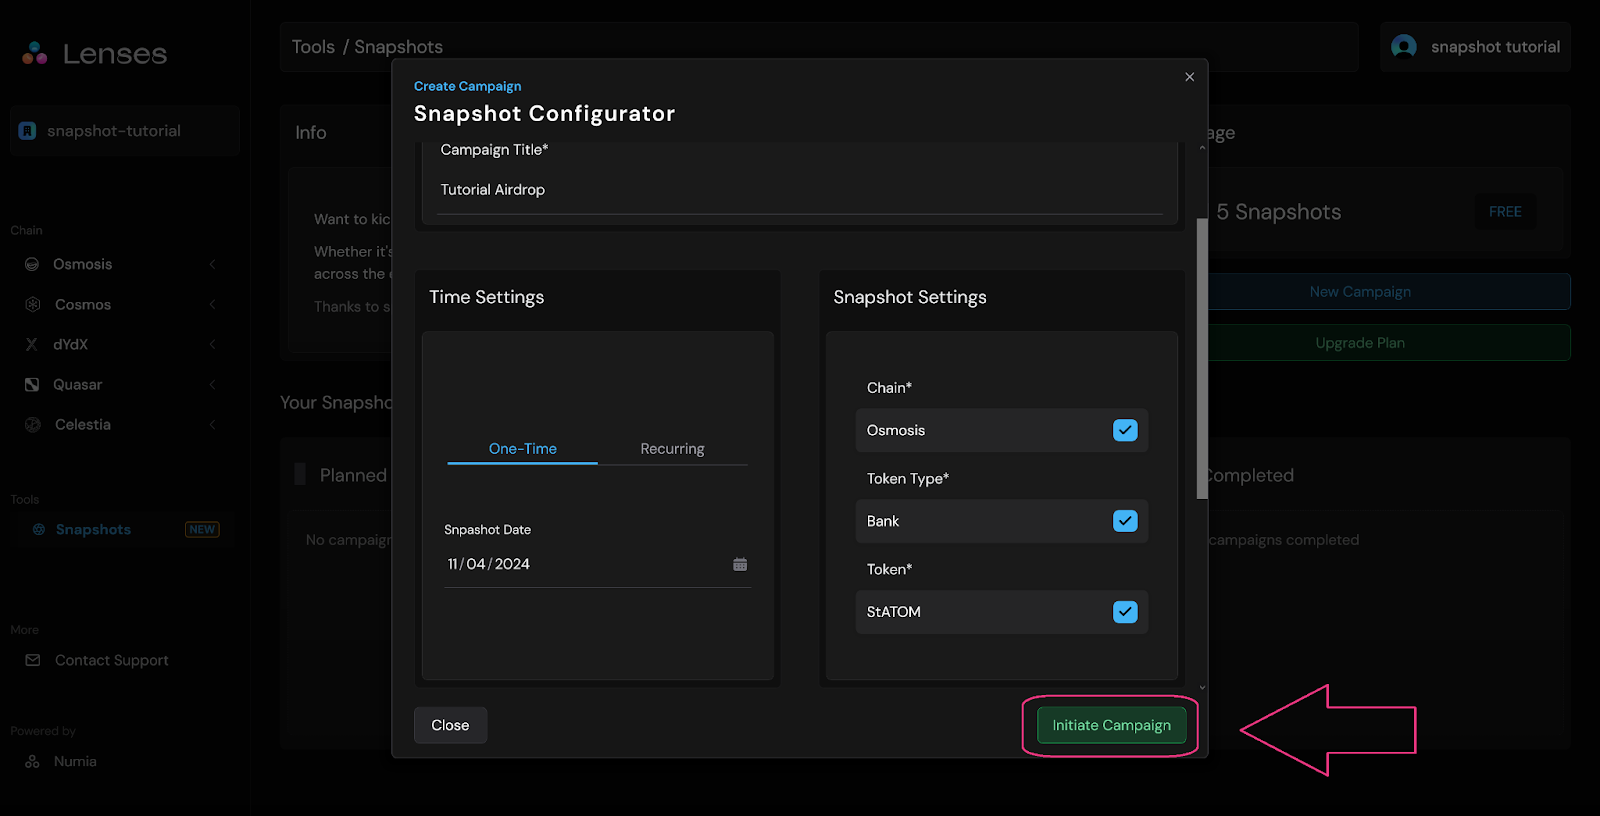Click the Celestia chain icon
This screenshot has width=1600, height=816.
click(x=32, y=424)
